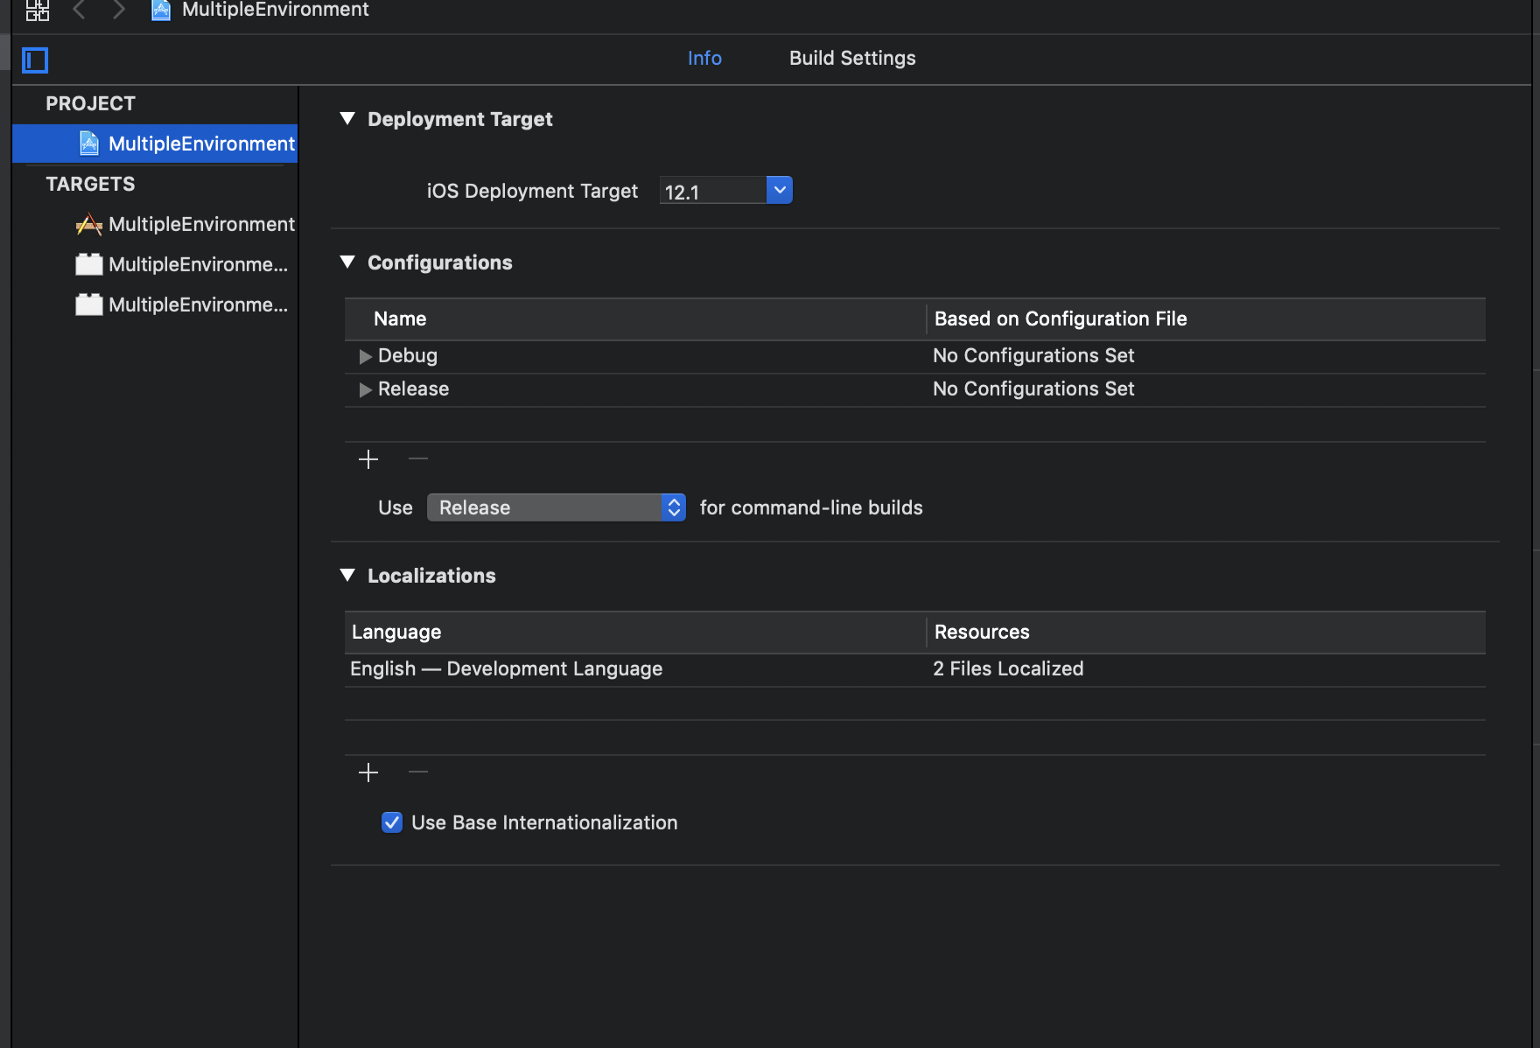Disable Use Base Internationalization checkbox
This screenshot has width=1540, height=1048.
pyautogui.click(x=392, y=822)
